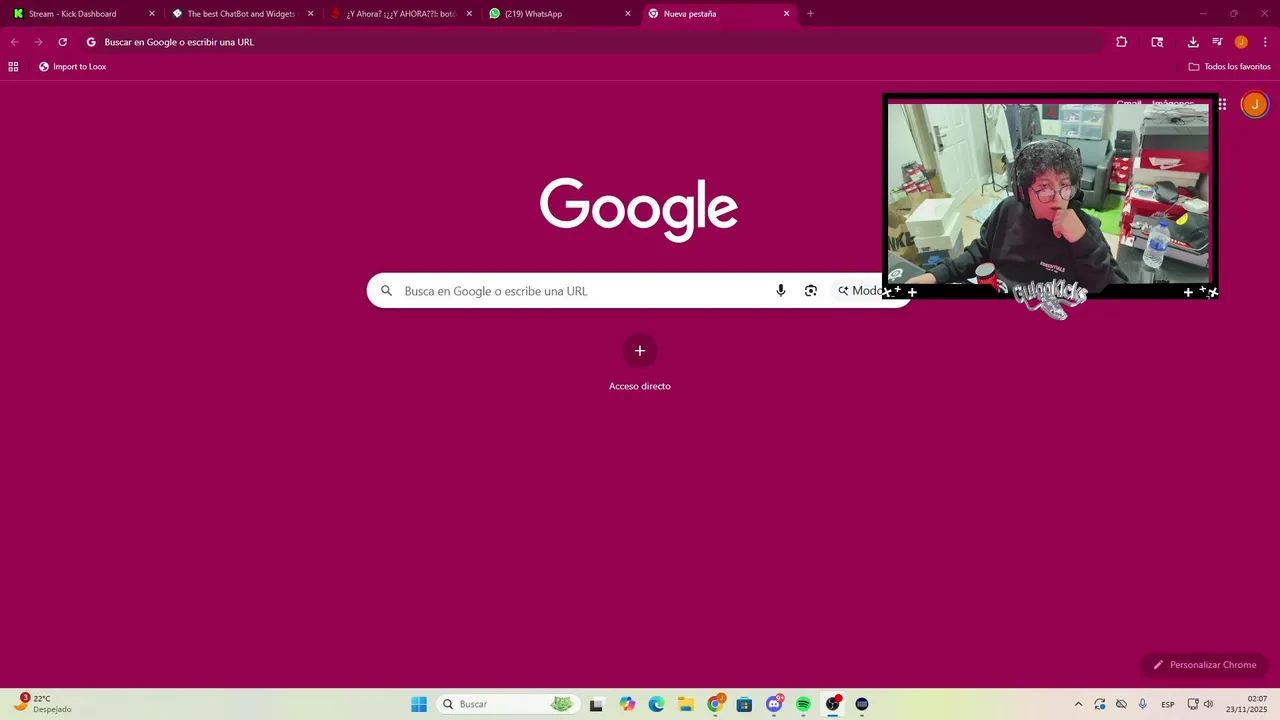Open Google account avatar on page
1280x720 pixels.
coord(1254,104)
